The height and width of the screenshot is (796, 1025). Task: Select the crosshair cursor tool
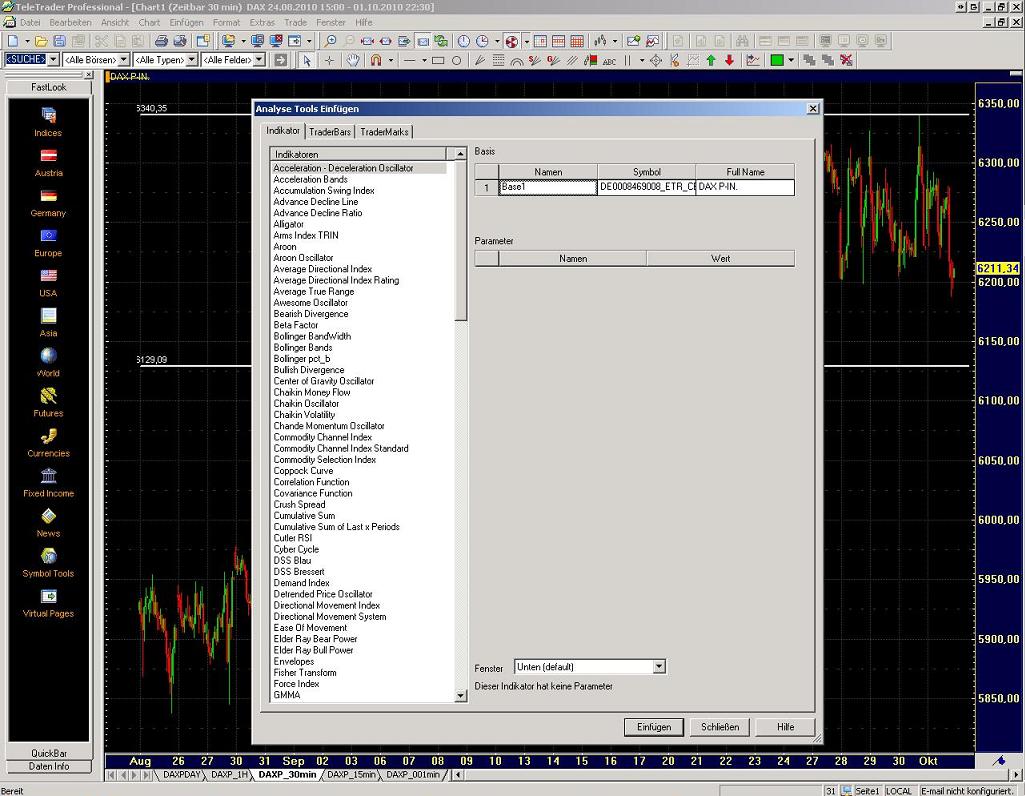tap(329, 60)
